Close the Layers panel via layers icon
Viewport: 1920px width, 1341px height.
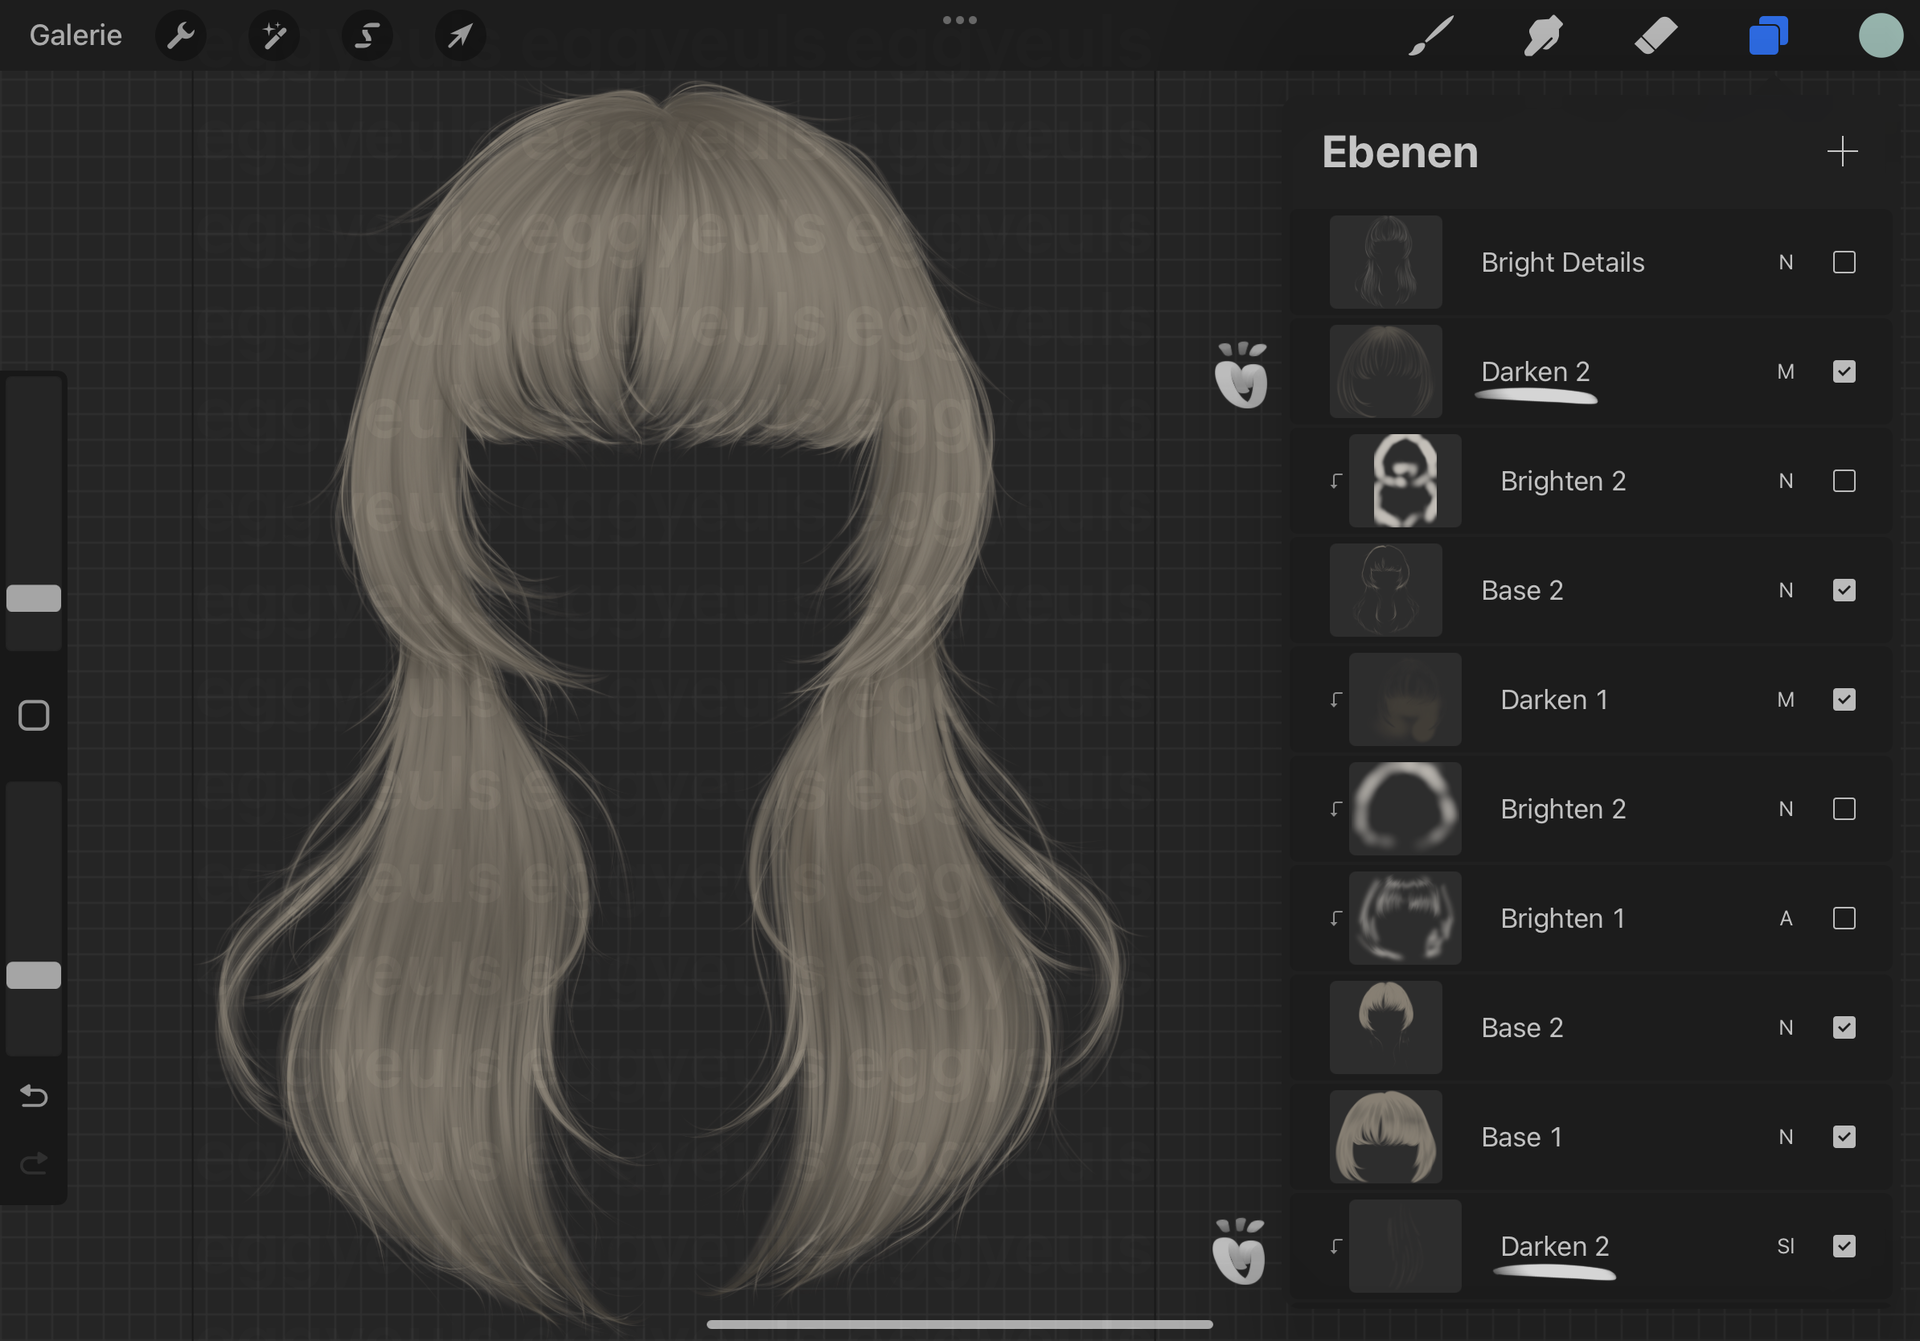[1768, 36]
